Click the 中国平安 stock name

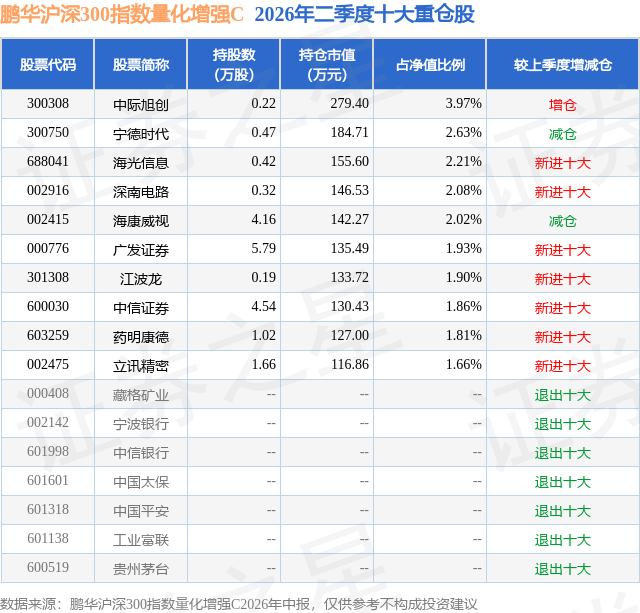point(141,510)
